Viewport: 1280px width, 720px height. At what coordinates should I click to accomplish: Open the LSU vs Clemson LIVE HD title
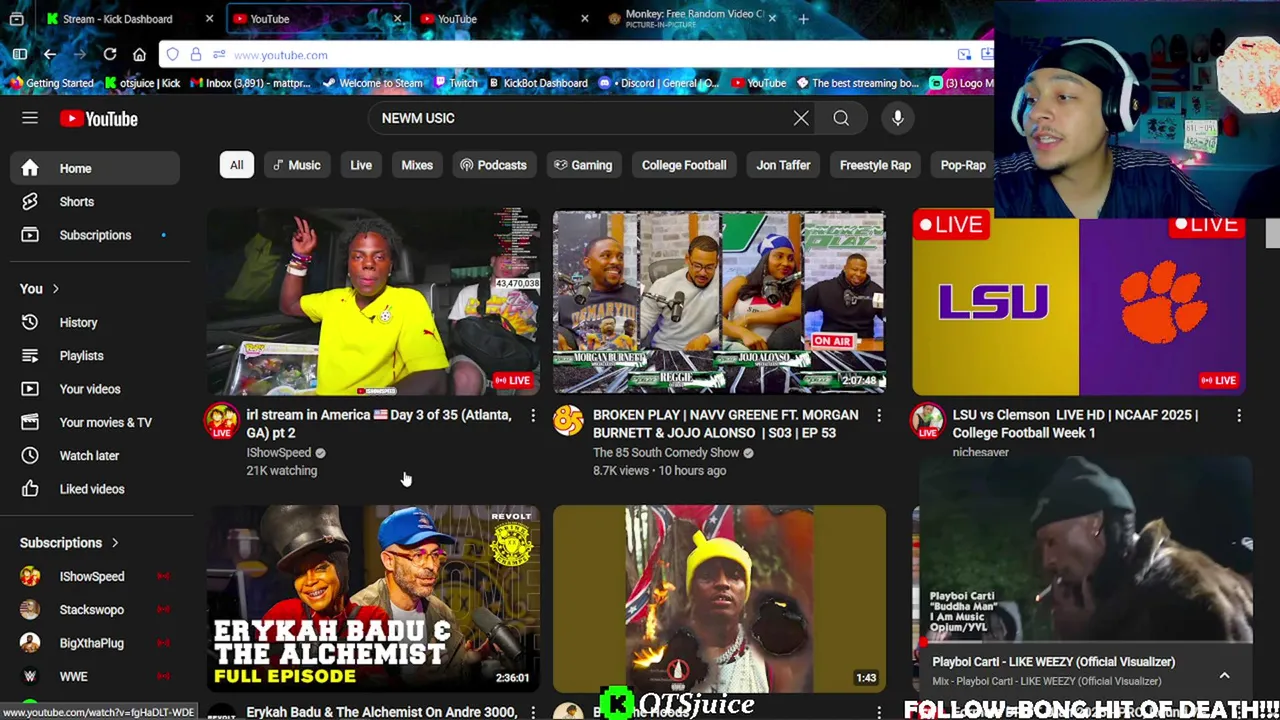point(1075,424)
